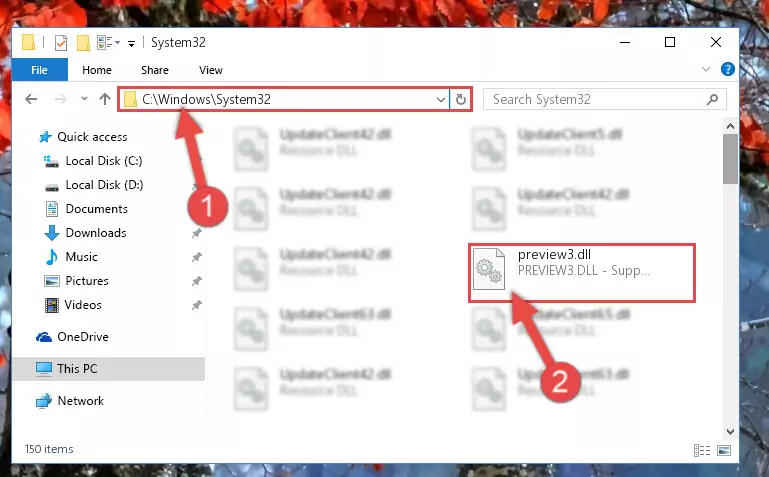The width and height of the screenshot is (769, 477).
Task: Switch to details view layout
Action: pos(702,450)
